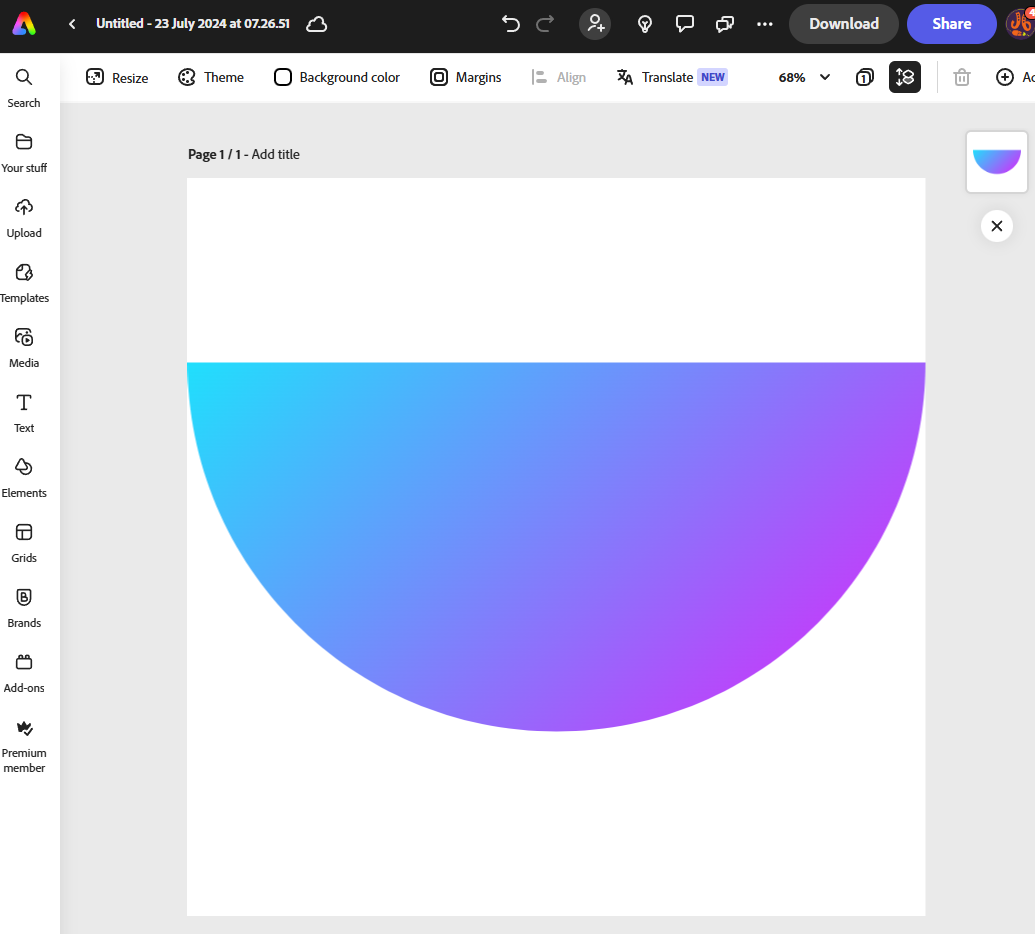The width and height of the screenshot is (1035, 934).
Task: Open the Add-ons panel
Action: click(x=24, y=672)
